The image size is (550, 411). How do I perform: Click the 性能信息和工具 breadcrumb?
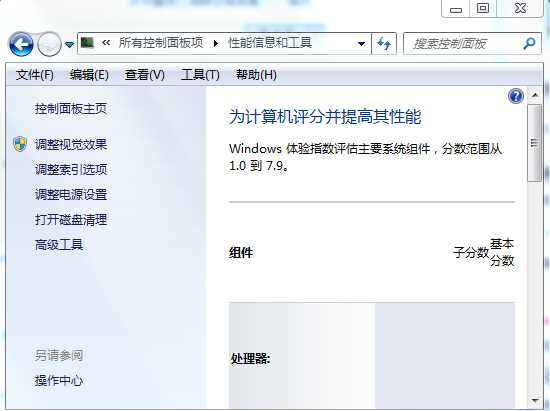270,43
